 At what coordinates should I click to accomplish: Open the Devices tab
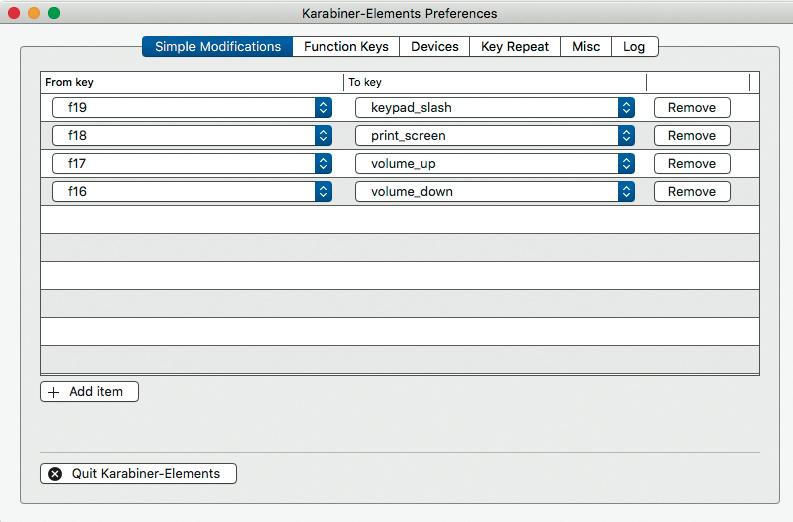click(435, 46)
